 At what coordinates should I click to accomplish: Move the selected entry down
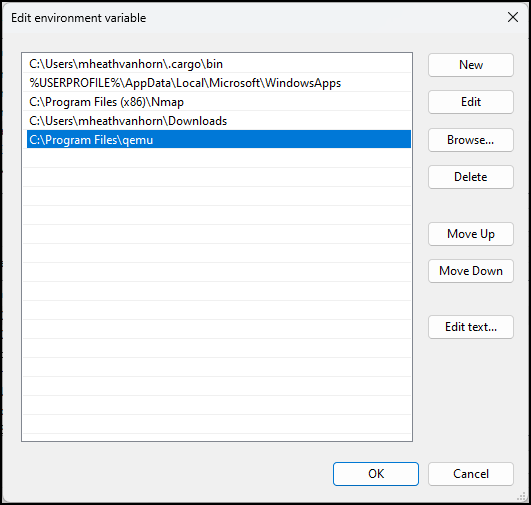tap(471, 271)
